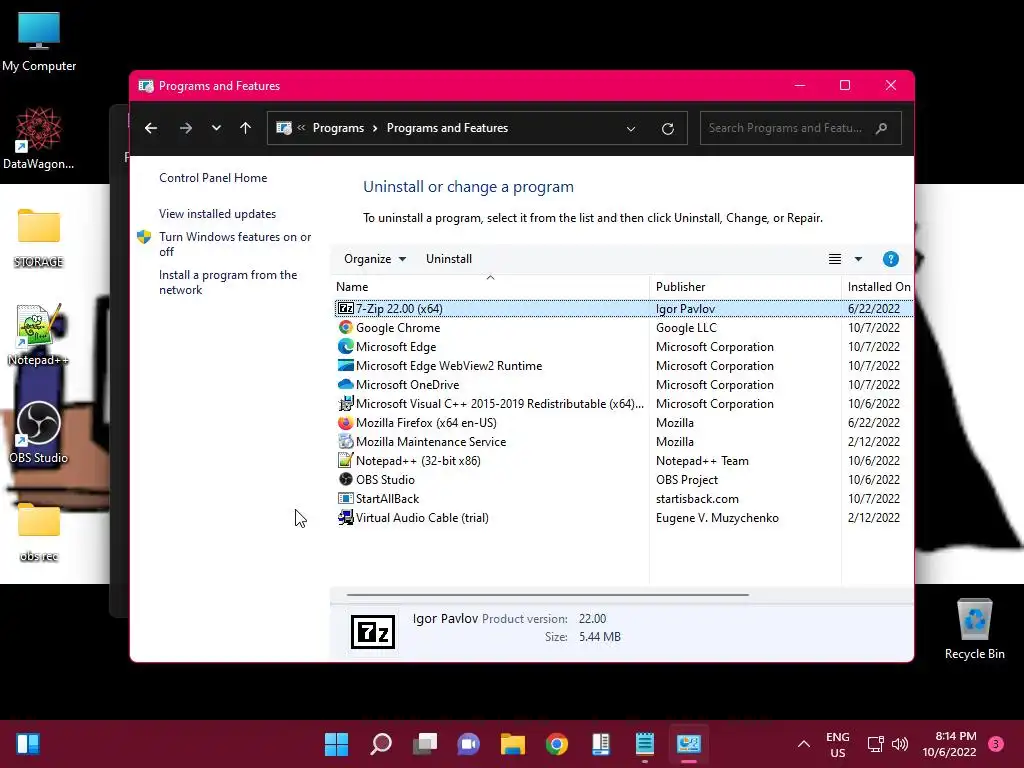Expand address bar history dropdown

tap(631, 129)
